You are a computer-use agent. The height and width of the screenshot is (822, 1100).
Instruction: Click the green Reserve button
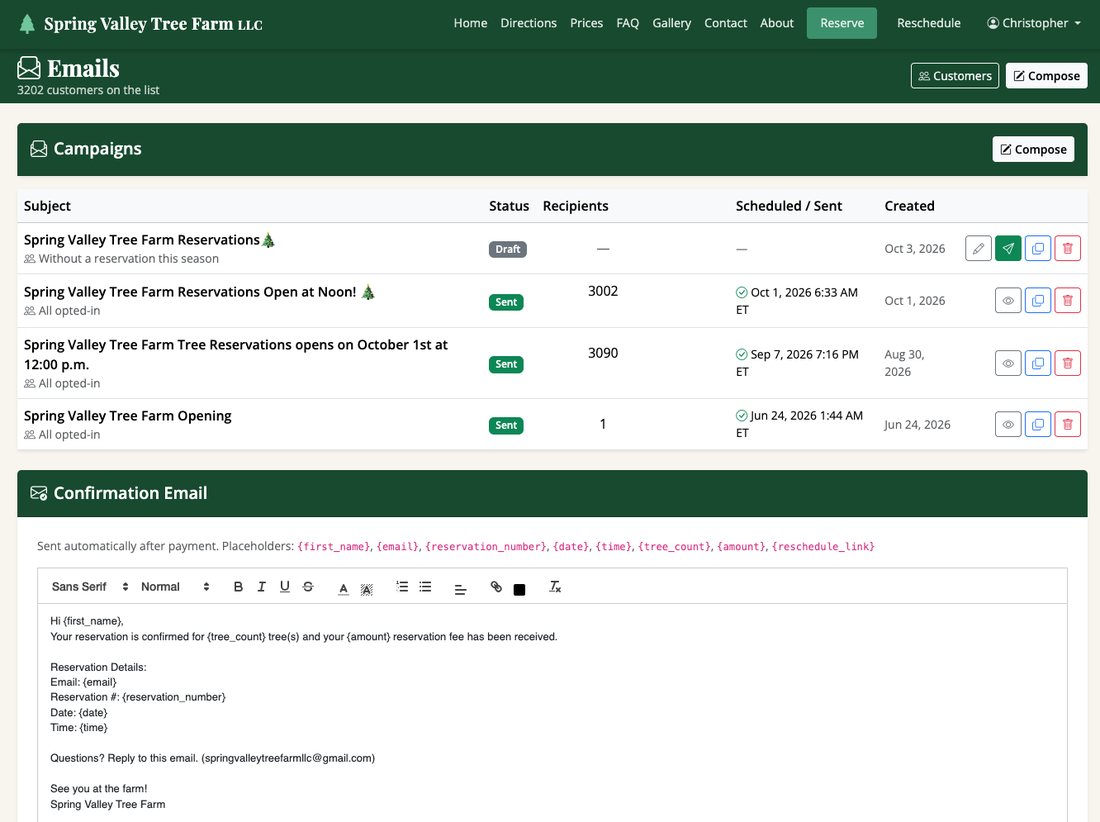(842, 23)
